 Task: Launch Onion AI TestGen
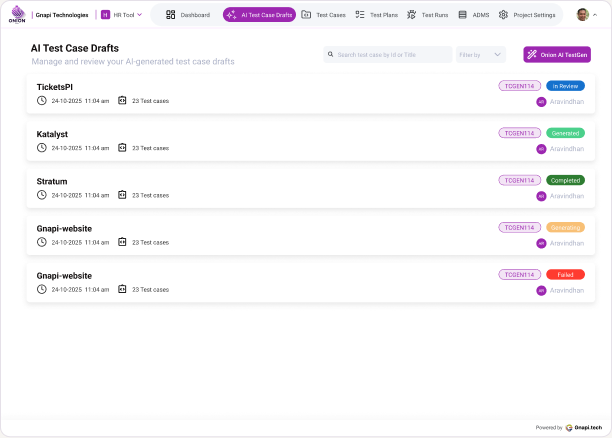557,55
